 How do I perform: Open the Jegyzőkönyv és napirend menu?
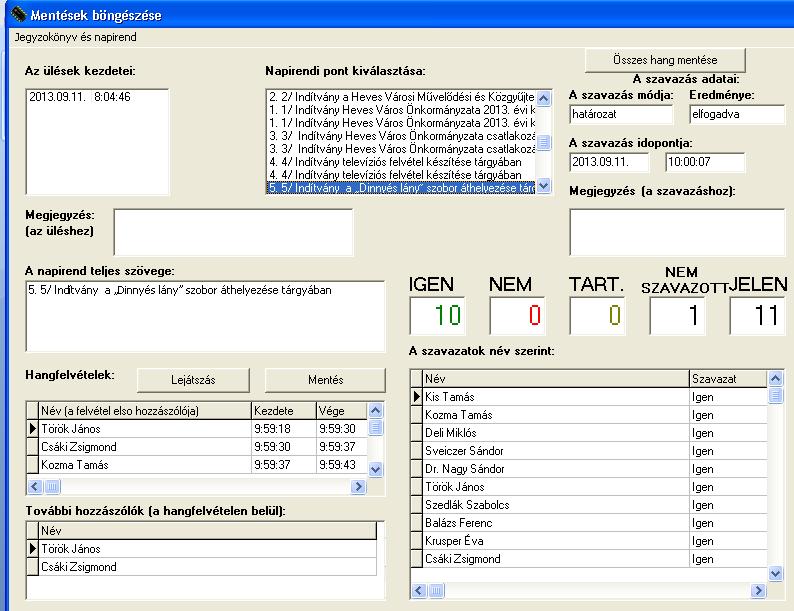[75, 37]
